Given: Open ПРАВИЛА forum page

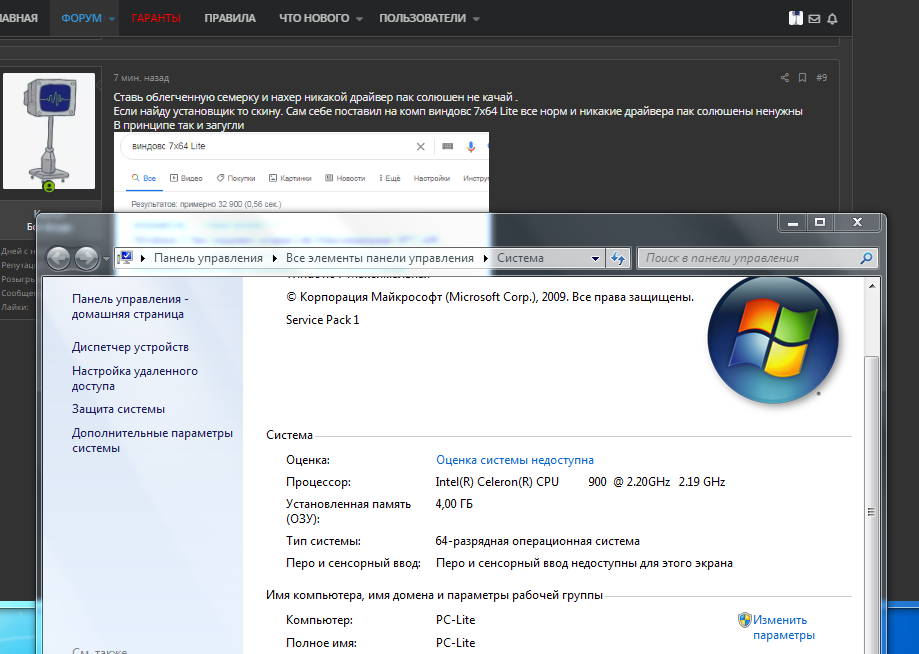Looking at the screenshot, I should tap(230, 18).
